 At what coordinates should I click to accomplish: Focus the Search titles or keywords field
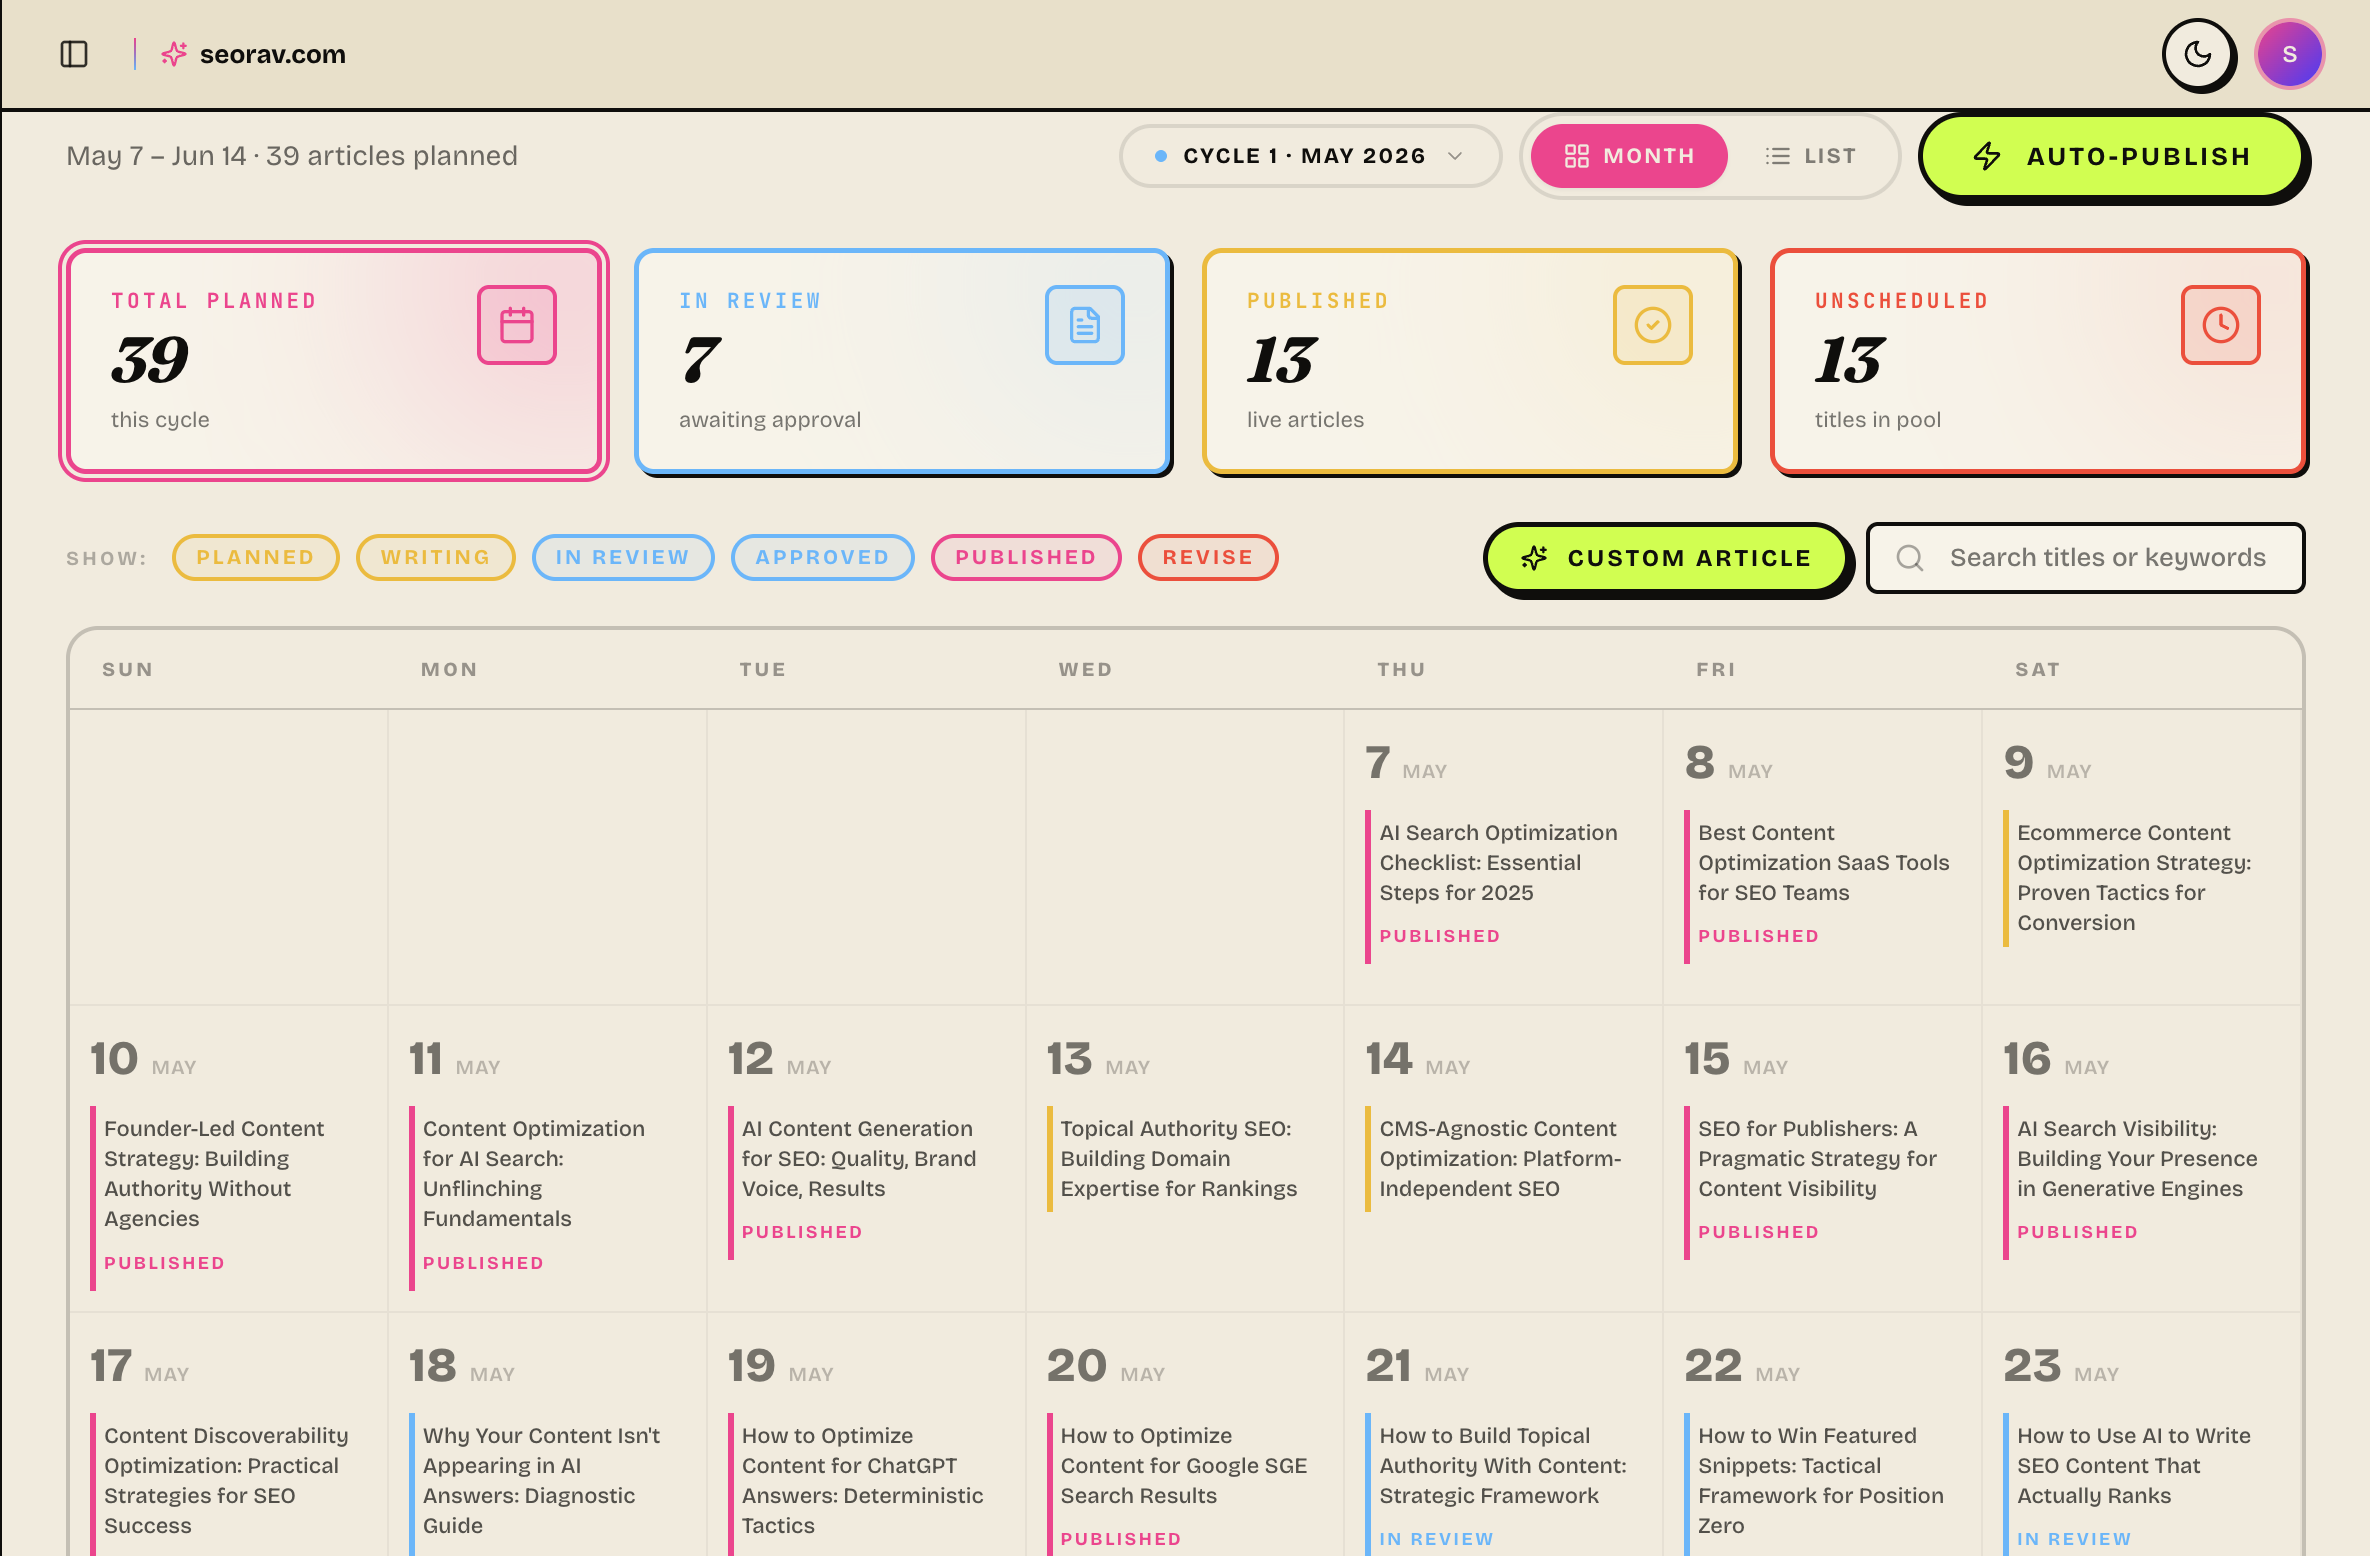pyautogui.click(x=2086, y=558)
